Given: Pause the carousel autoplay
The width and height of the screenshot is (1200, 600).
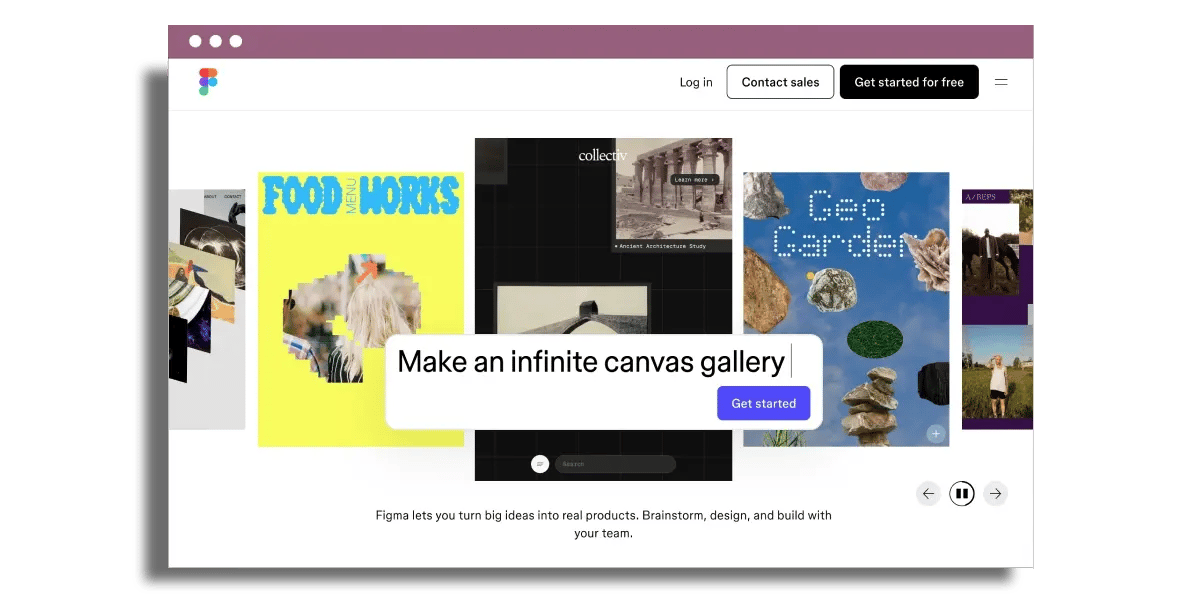Looking at the screenshot, I should [x=961, y=493].
